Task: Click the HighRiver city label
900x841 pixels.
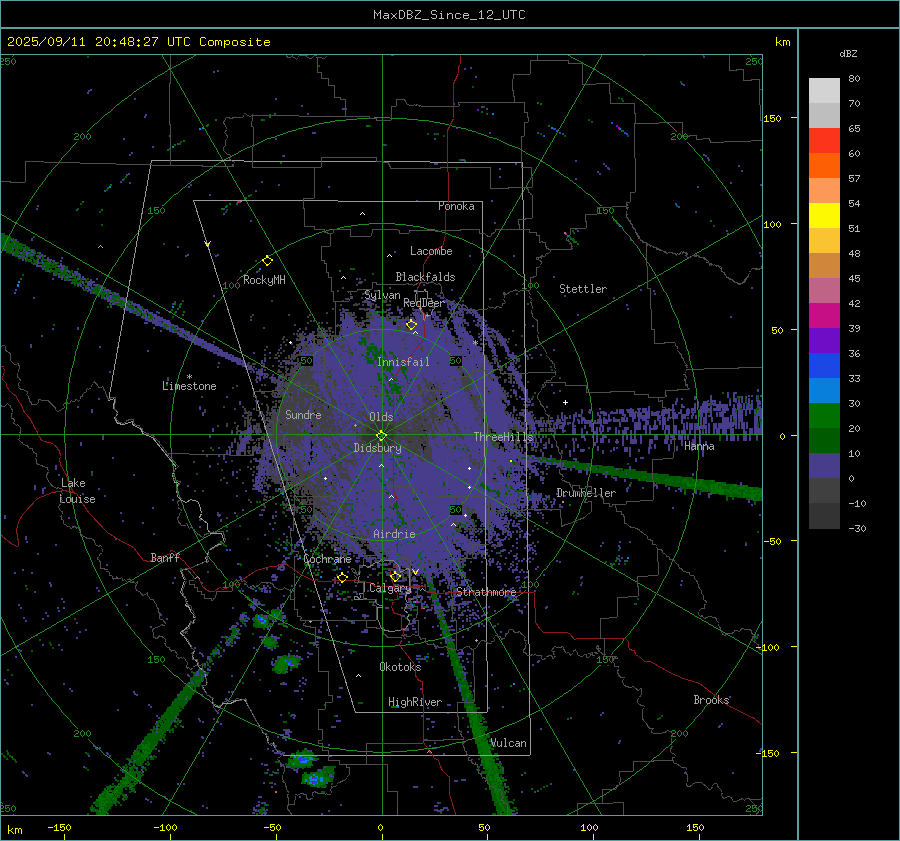Action: tap(415, 702)
